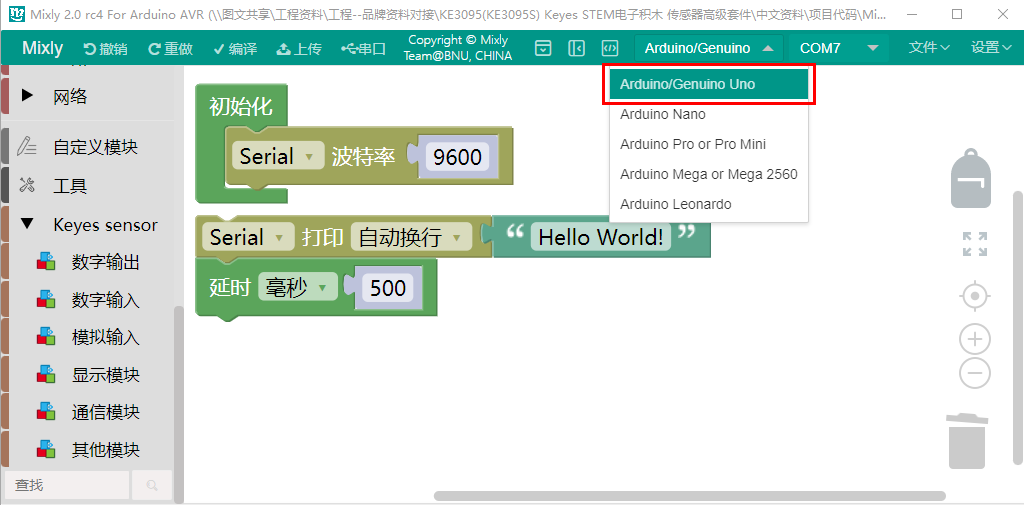Image resolution: width=1024 pixels, height=505 pixels.
Task: Zoom out with the minus icon
Action: tap(974, 373)
